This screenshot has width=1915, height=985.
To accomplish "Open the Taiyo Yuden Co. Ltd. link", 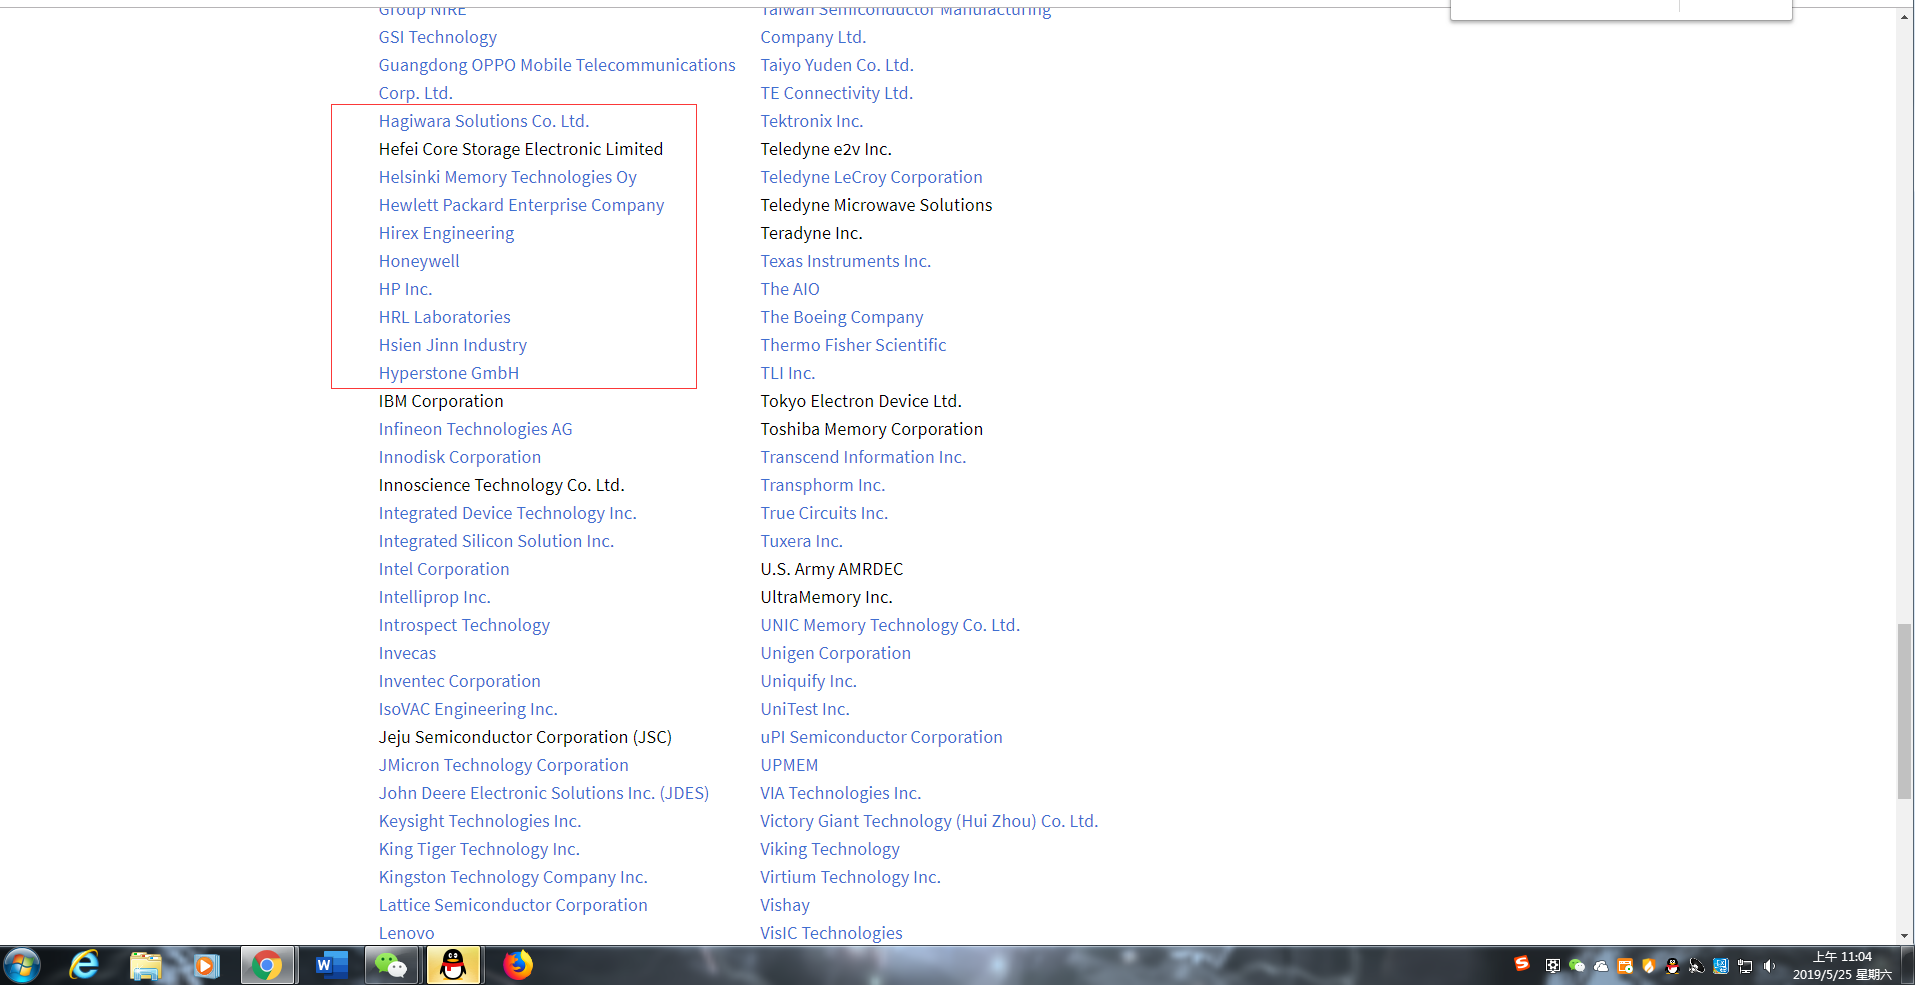I will (837, 65).
